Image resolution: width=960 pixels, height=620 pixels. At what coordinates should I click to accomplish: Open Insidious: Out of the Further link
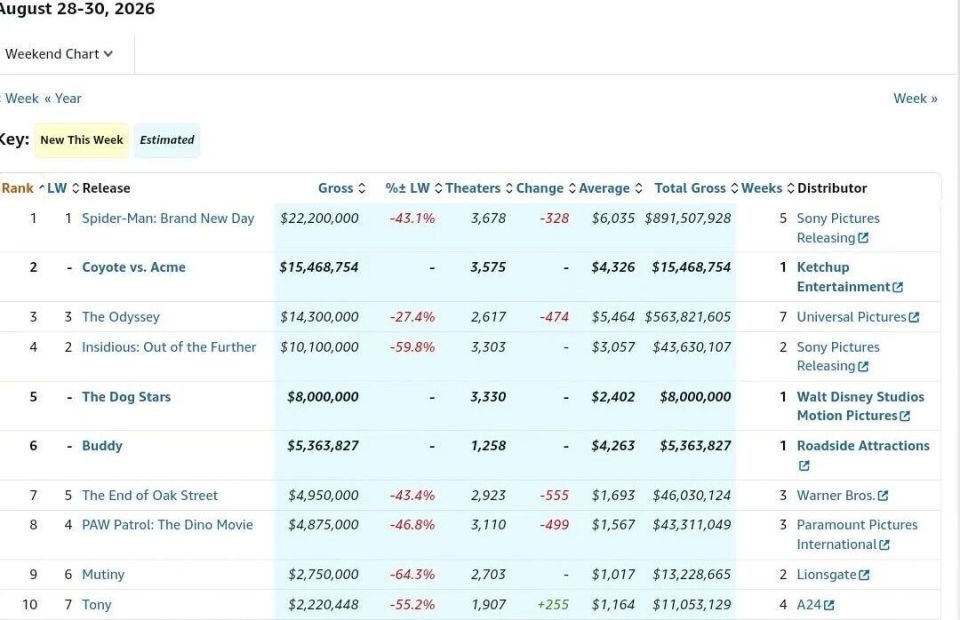coord(169,347)
